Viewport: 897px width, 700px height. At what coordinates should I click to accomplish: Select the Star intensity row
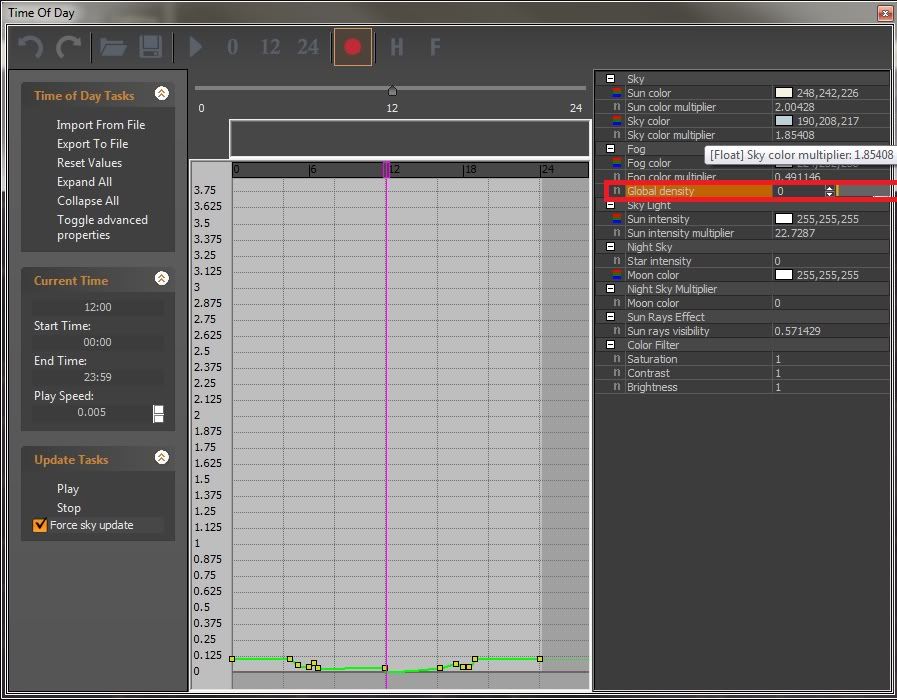[x=743, y=261]
